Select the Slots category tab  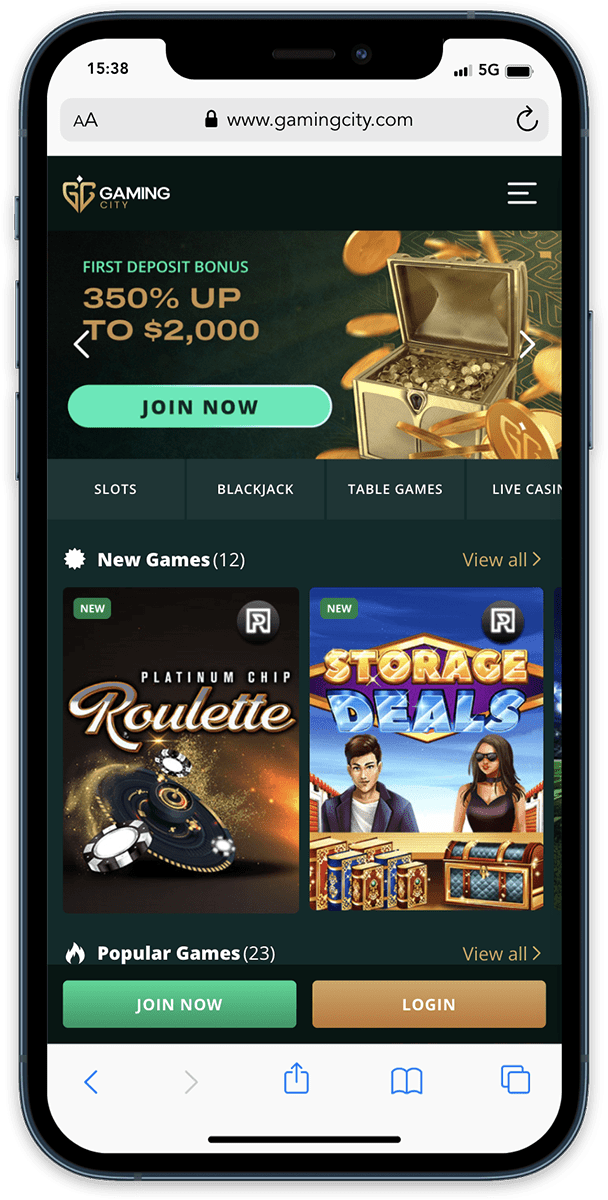pos(116,489)
